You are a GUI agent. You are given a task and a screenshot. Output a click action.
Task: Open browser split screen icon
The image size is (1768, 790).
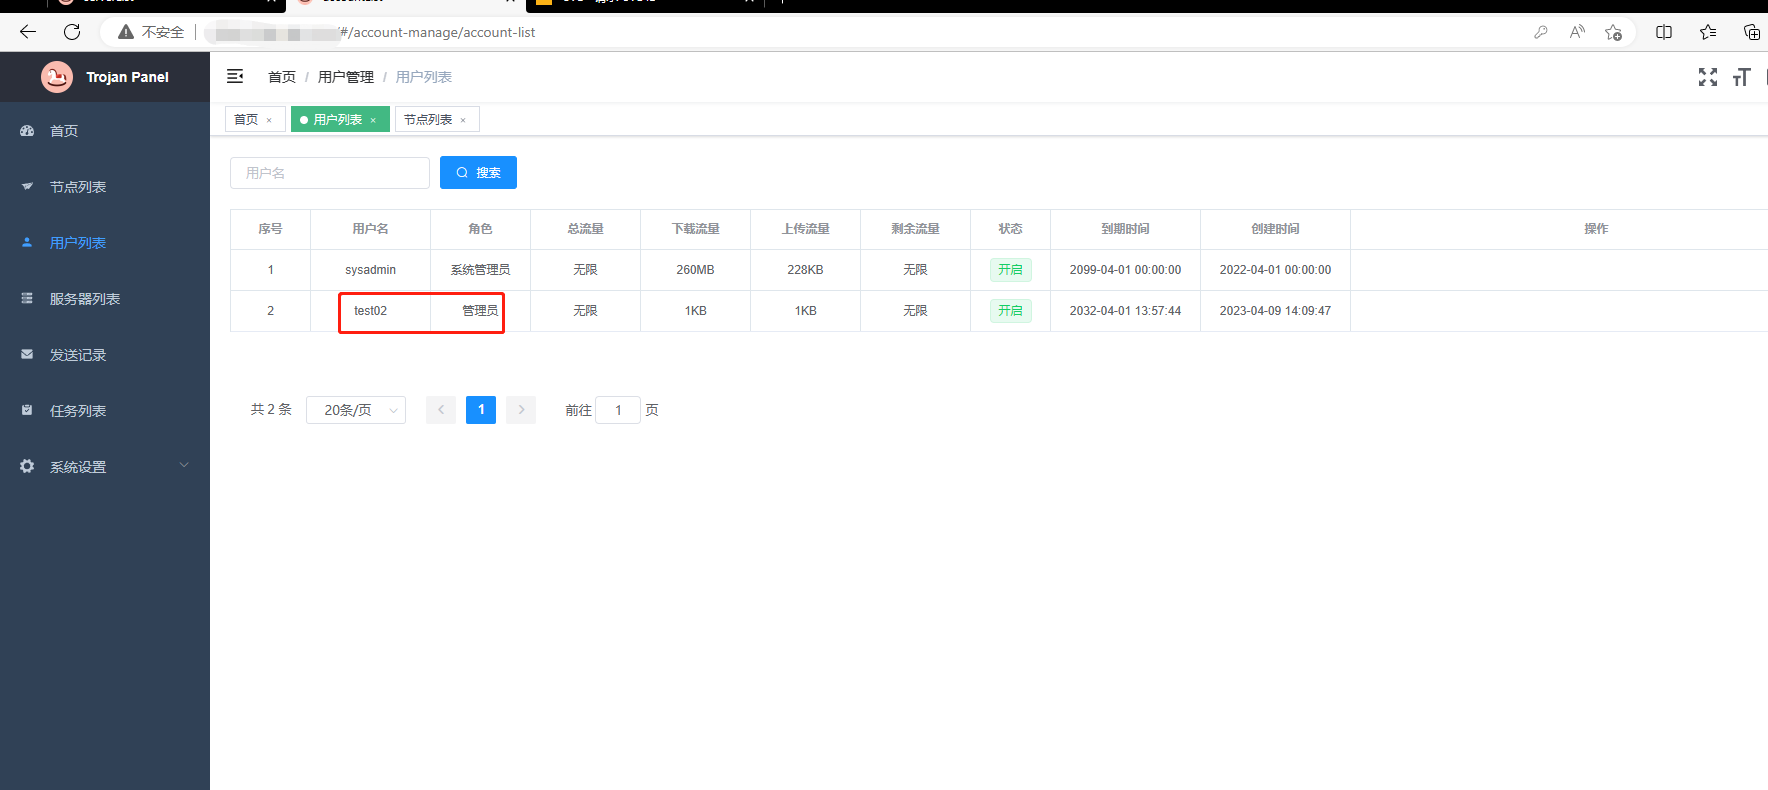1664,32
